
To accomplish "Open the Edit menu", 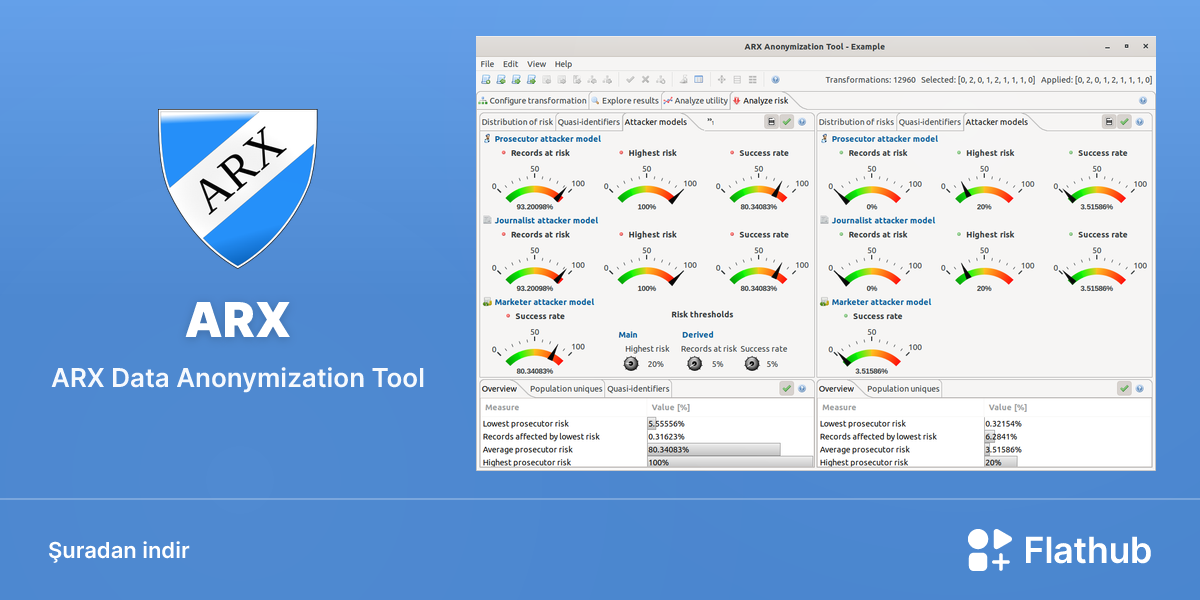I will pos(511,64).
